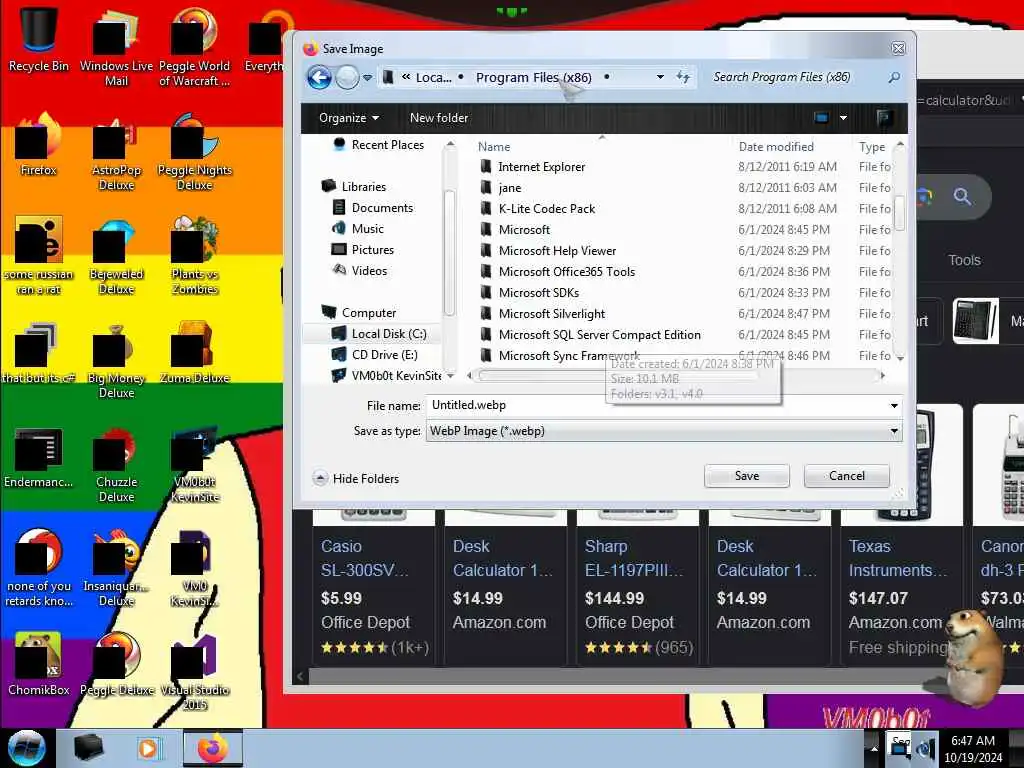Image resolution: width=1024 pixels, height=768 pixels.
Task: Sort by the Type column header
Action: [x=872, y=147]
